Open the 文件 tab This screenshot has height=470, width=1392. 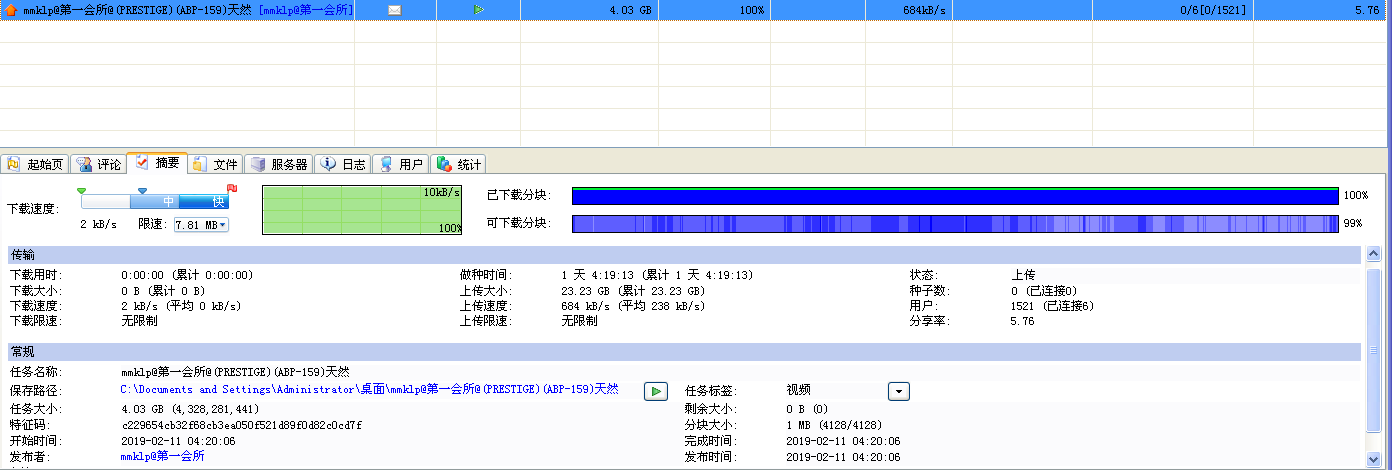[216, 164]
